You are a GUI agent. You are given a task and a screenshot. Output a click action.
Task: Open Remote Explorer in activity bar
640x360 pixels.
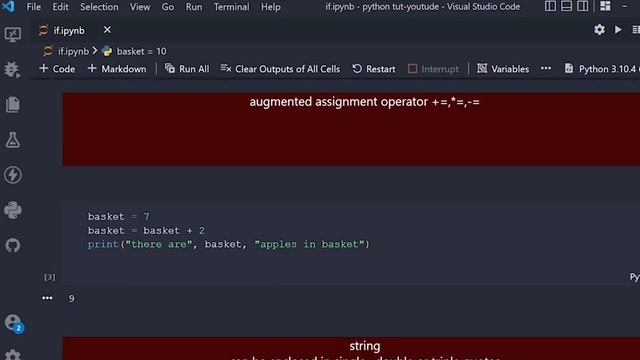coord(13,35)
